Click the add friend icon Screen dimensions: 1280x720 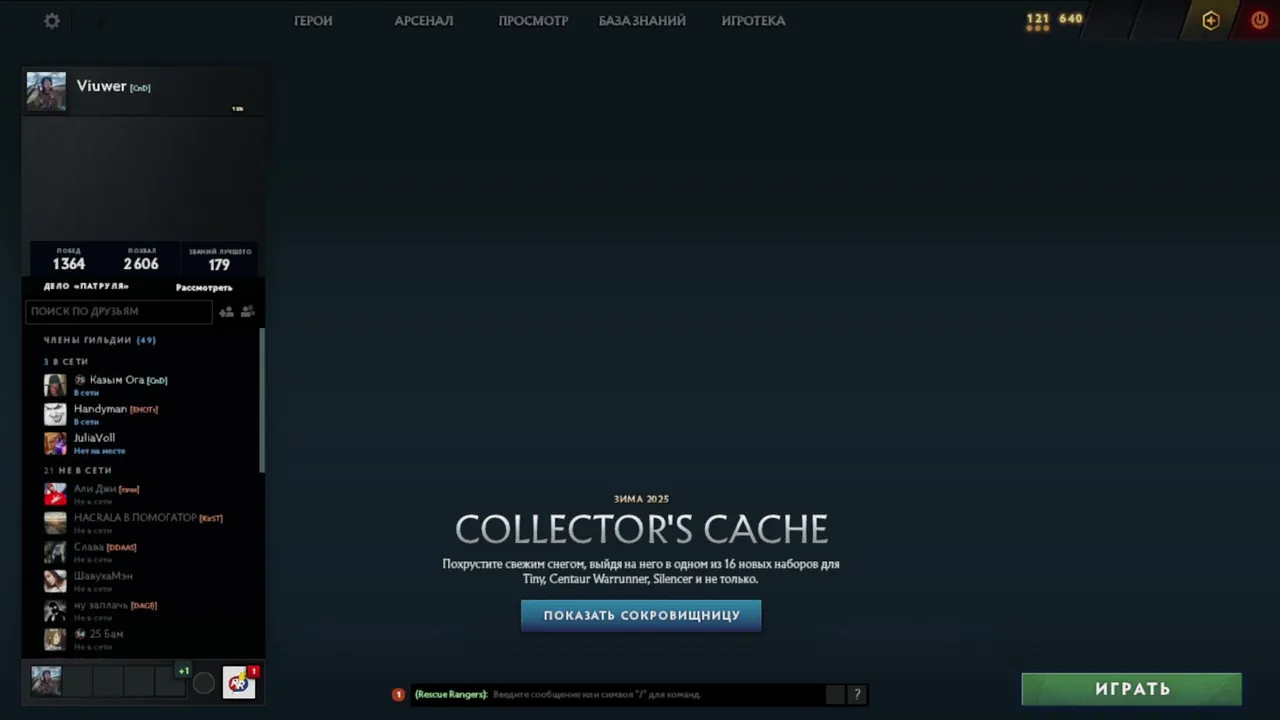tap(227, 312)
